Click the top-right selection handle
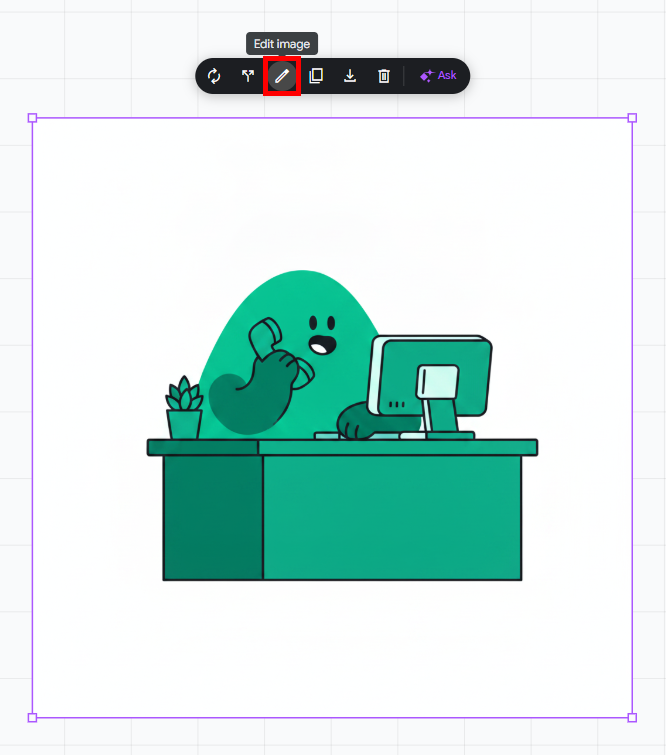This screenshot has width=666, height=755. (632, 118)
